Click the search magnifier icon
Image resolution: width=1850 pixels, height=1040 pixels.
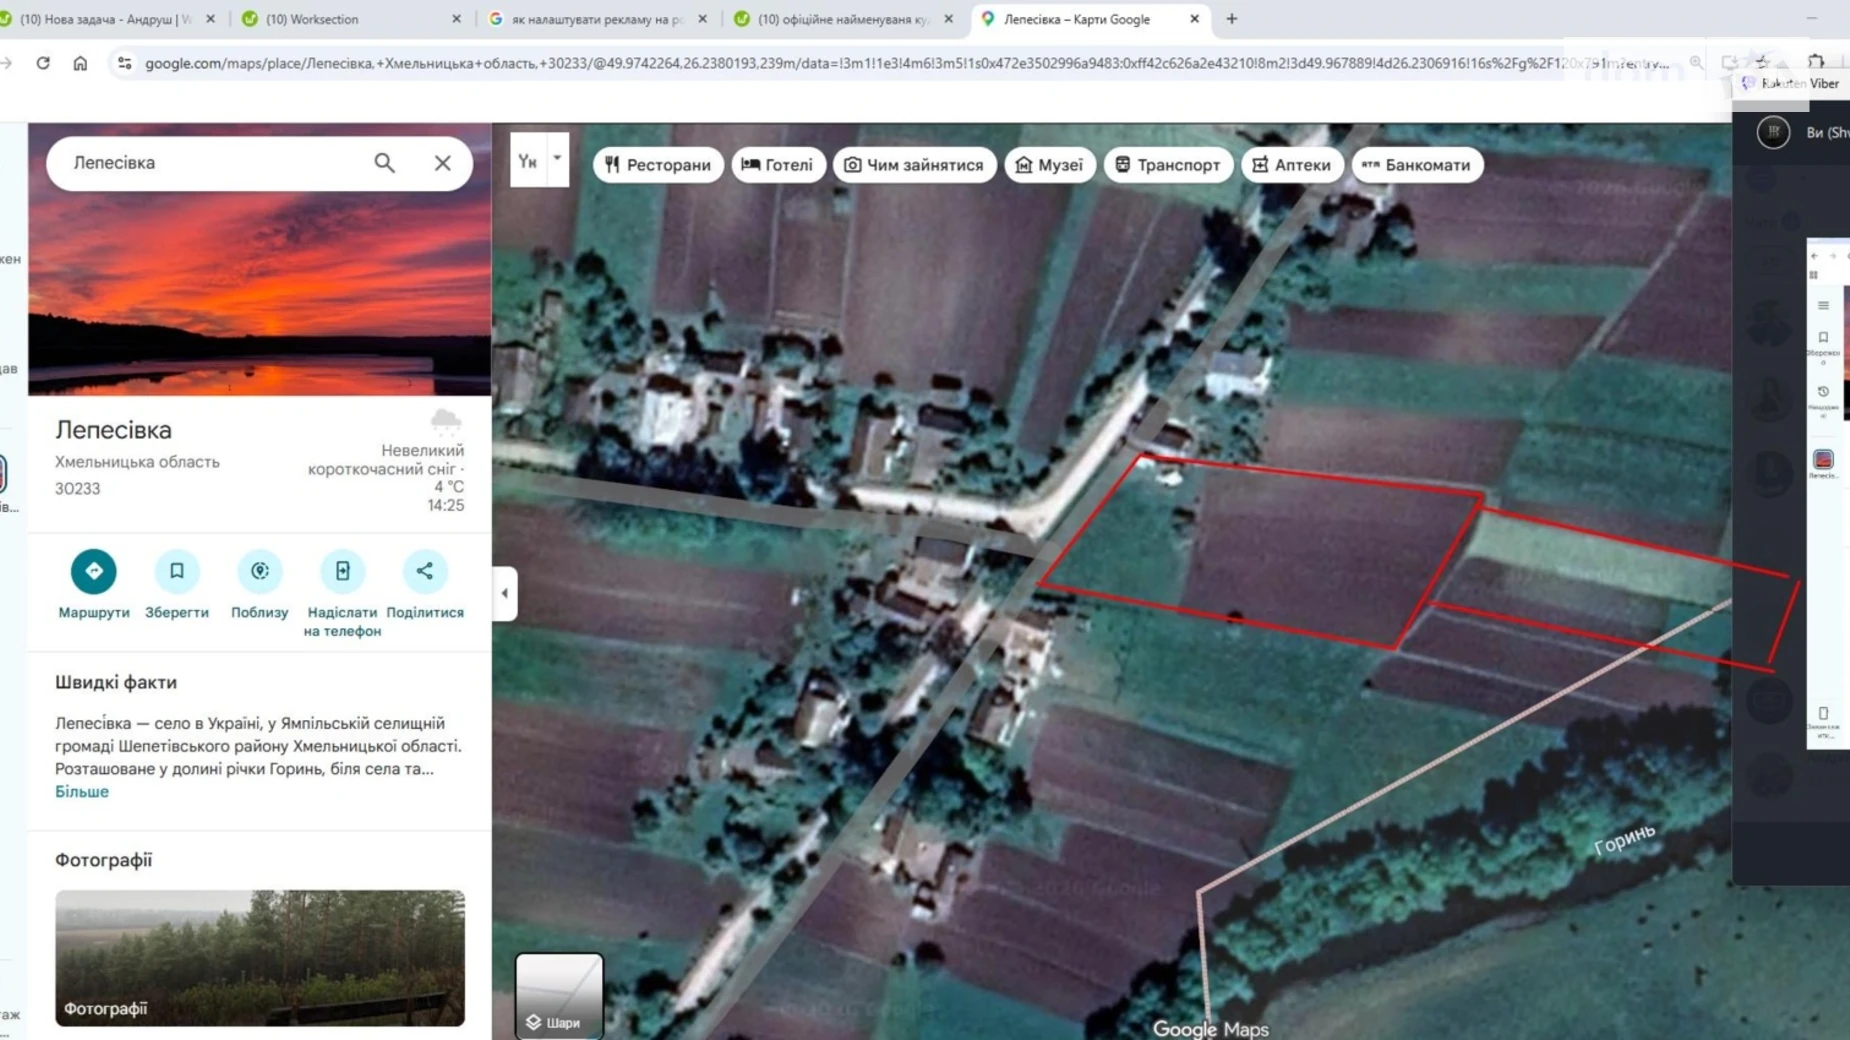coord(384,163)
